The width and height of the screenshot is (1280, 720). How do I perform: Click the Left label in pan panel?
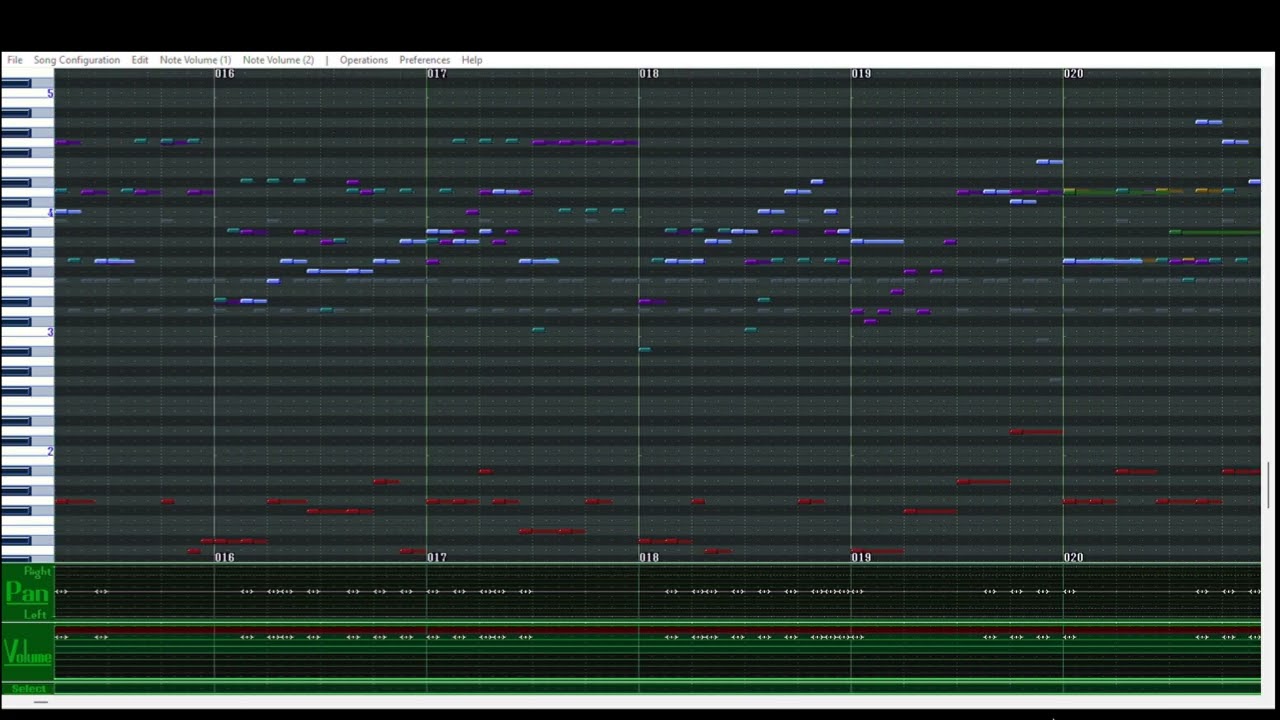(x=35, y=614)
